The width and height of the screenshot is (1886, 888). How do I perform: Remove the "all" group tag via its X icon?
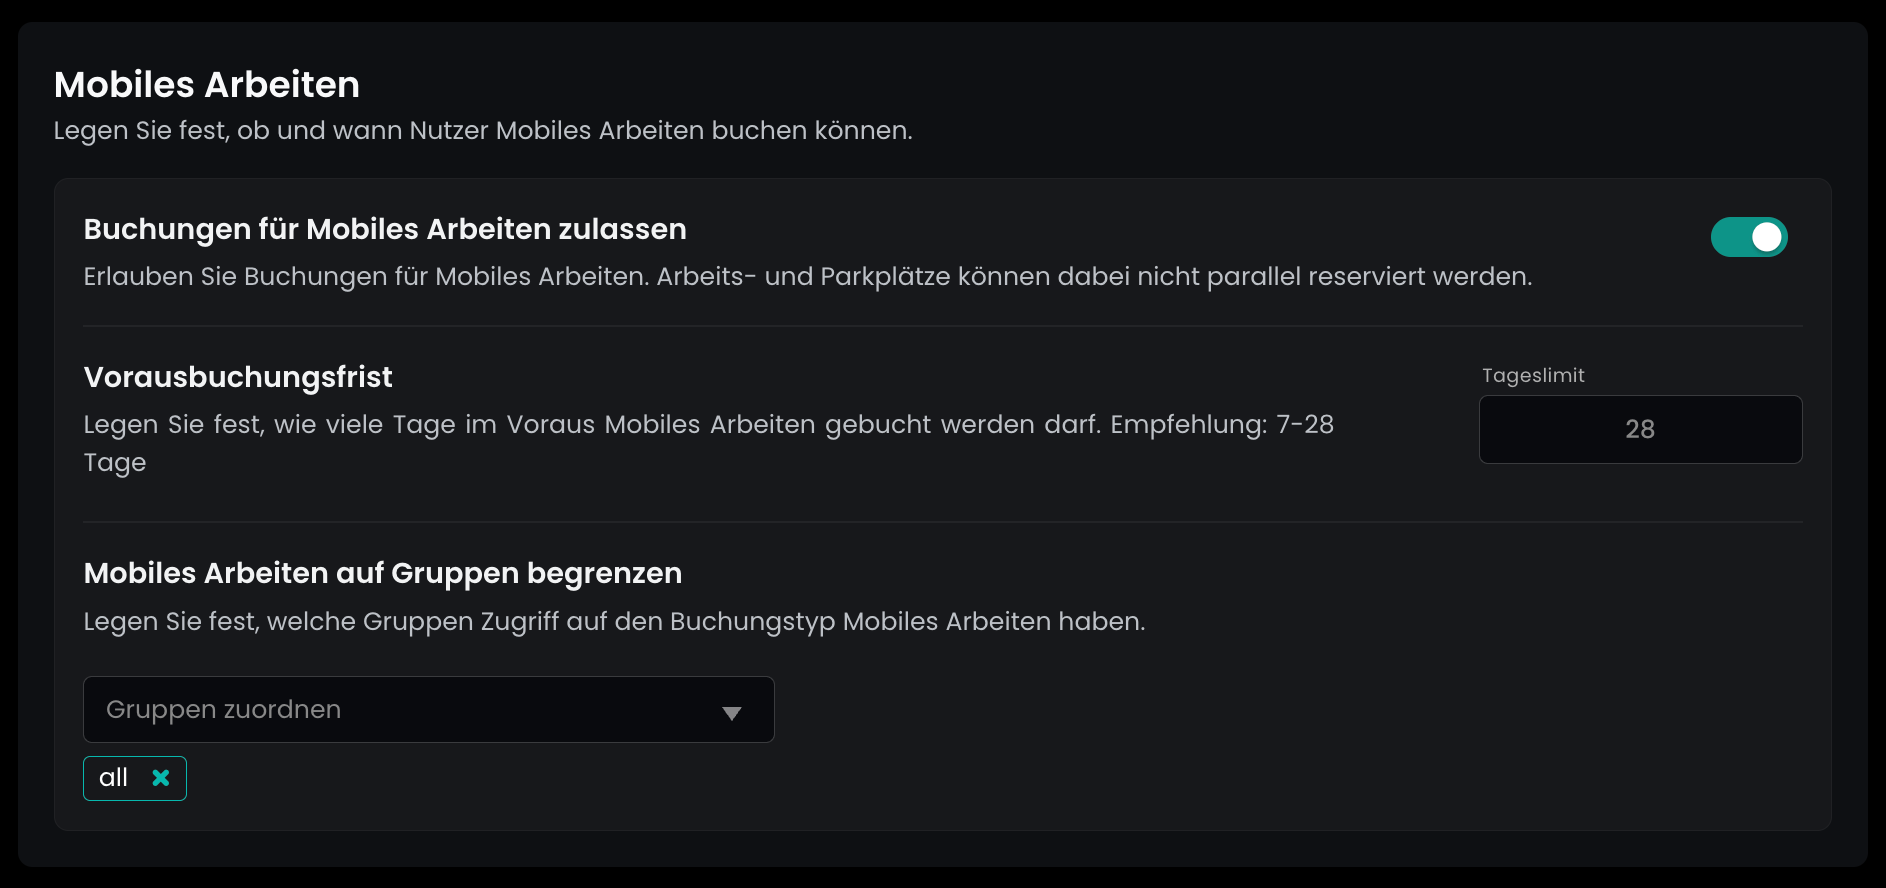(x=161, y=778)
